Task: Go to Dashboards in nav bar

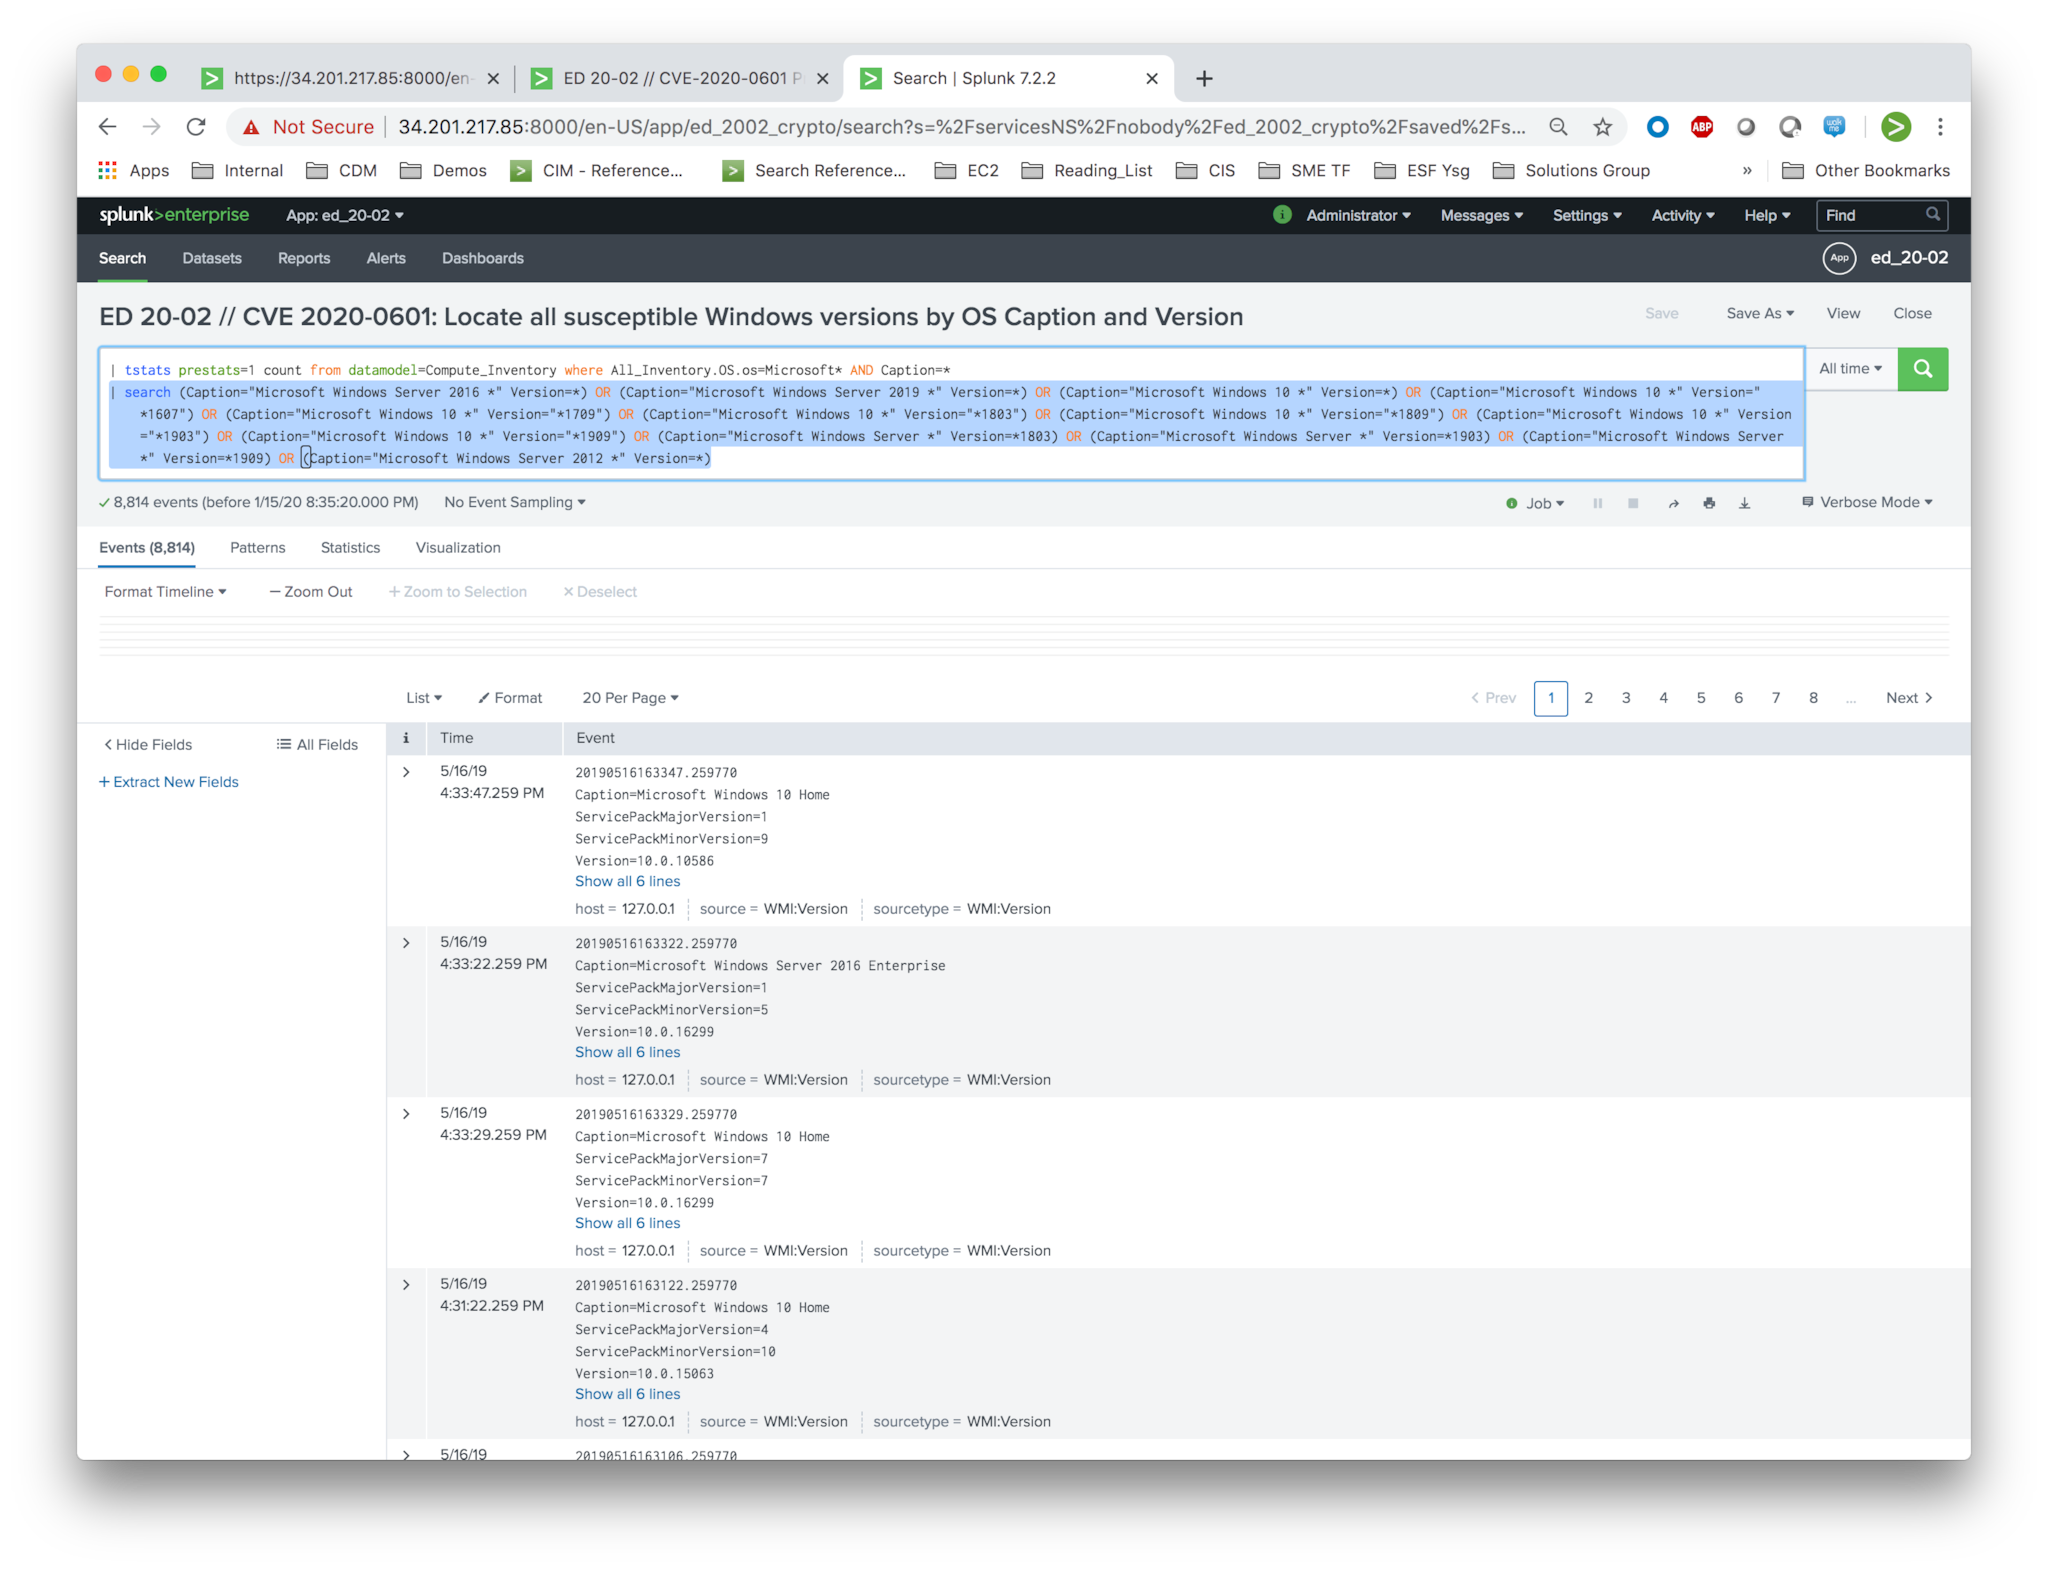Action: tap(483, 258)
